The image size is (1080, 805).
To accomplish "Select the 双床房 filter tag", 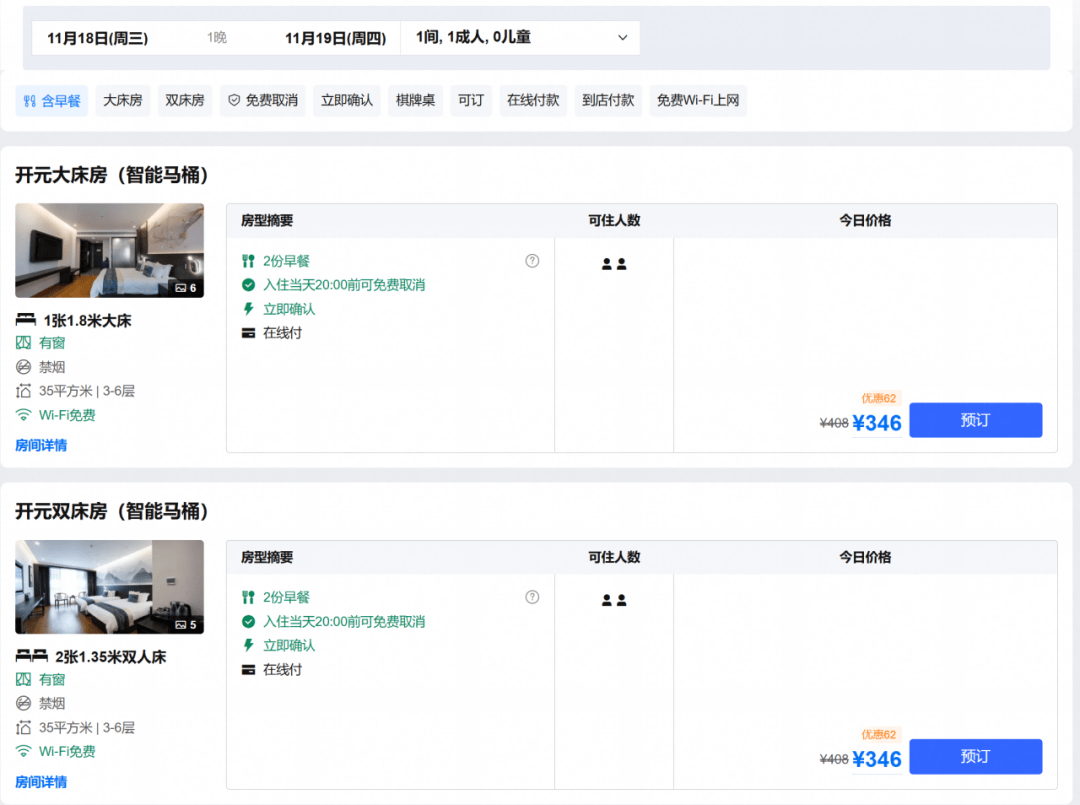I will (x=185, y=101).
